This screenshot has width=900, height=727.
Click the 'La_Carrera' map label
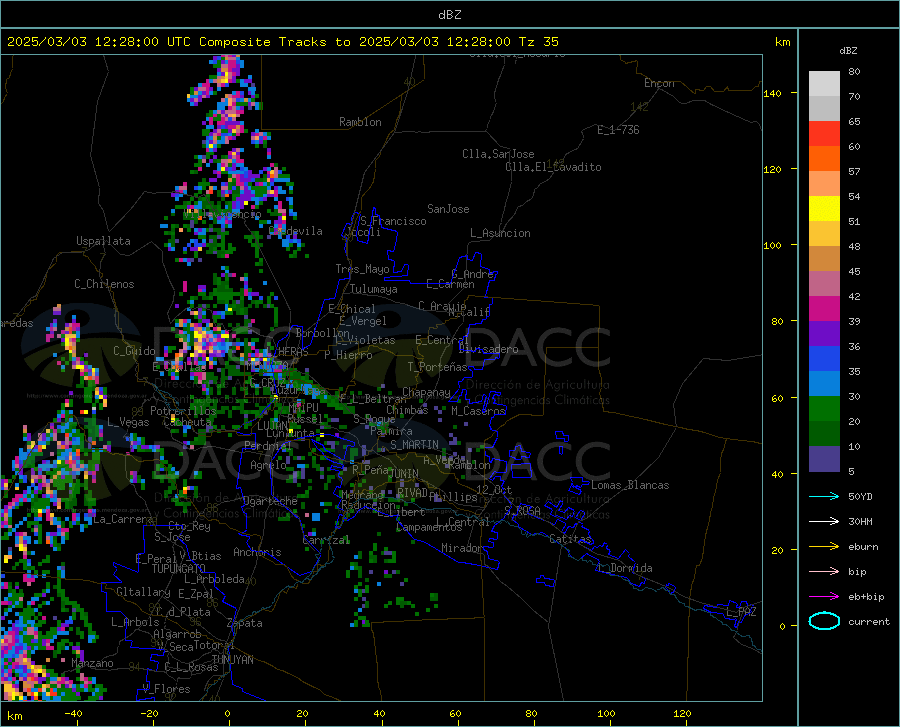pos(123,519)
